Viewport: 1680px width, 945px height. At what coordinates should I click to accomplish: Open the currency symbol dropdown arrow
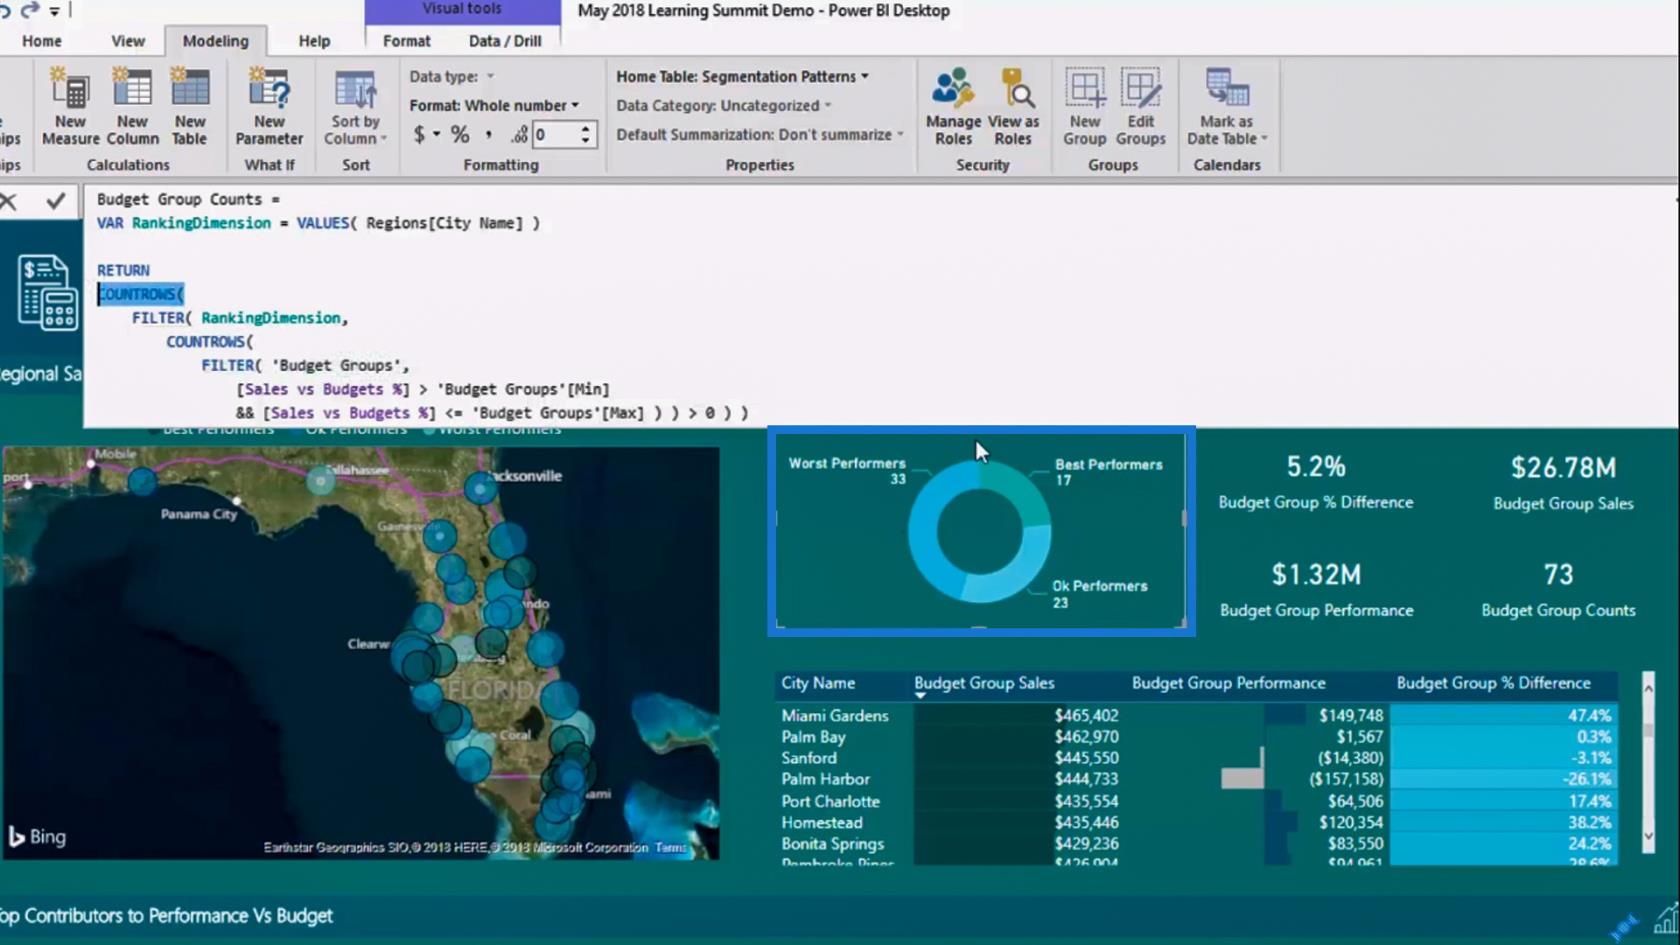click(x=436, y=134)
